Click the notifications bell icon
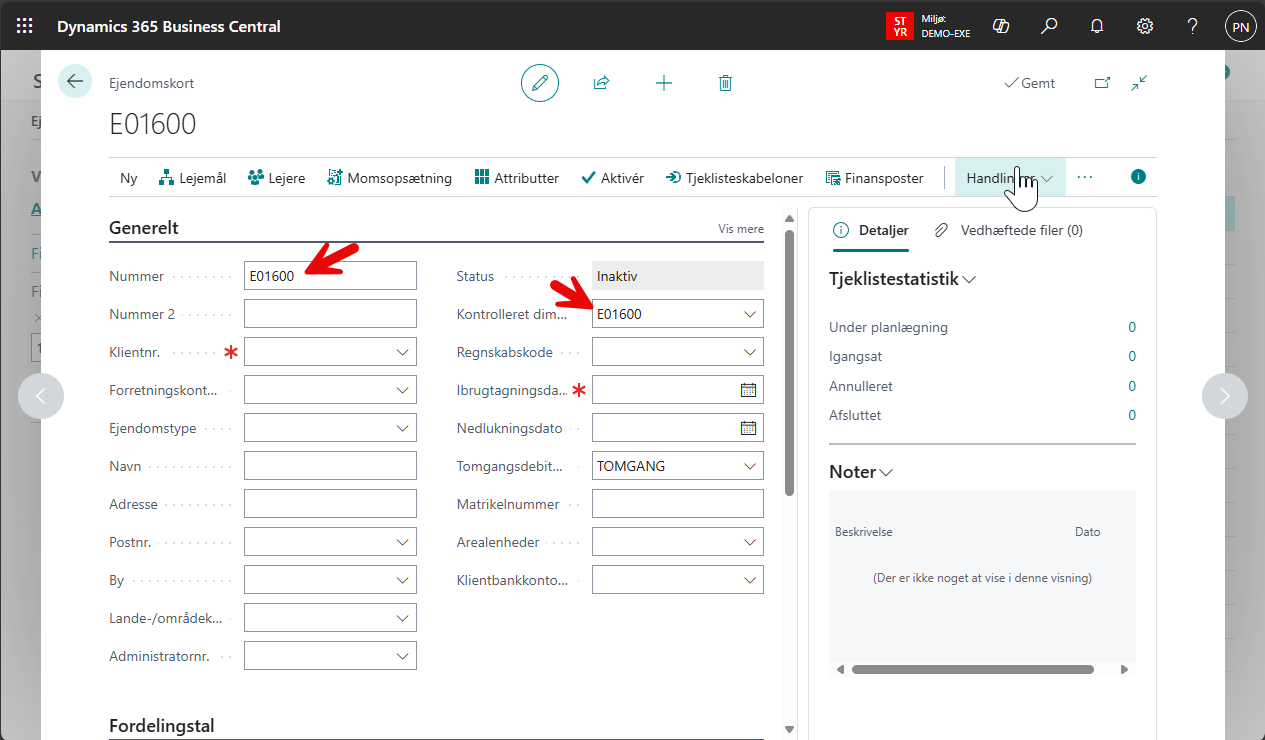The image size is (1265, 740). [1097, 26]
